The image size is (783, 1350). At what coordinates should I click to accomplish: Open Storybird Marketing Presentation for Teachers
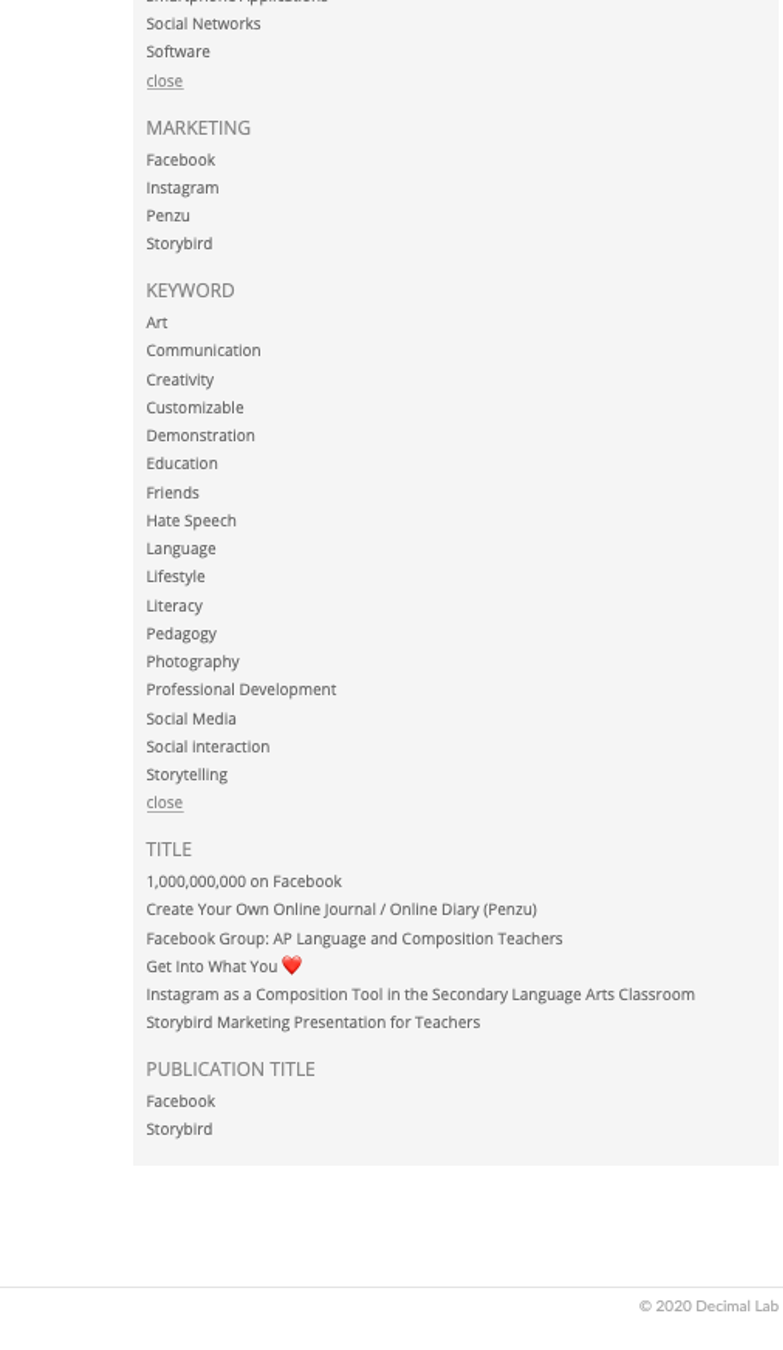point(313,1023)
